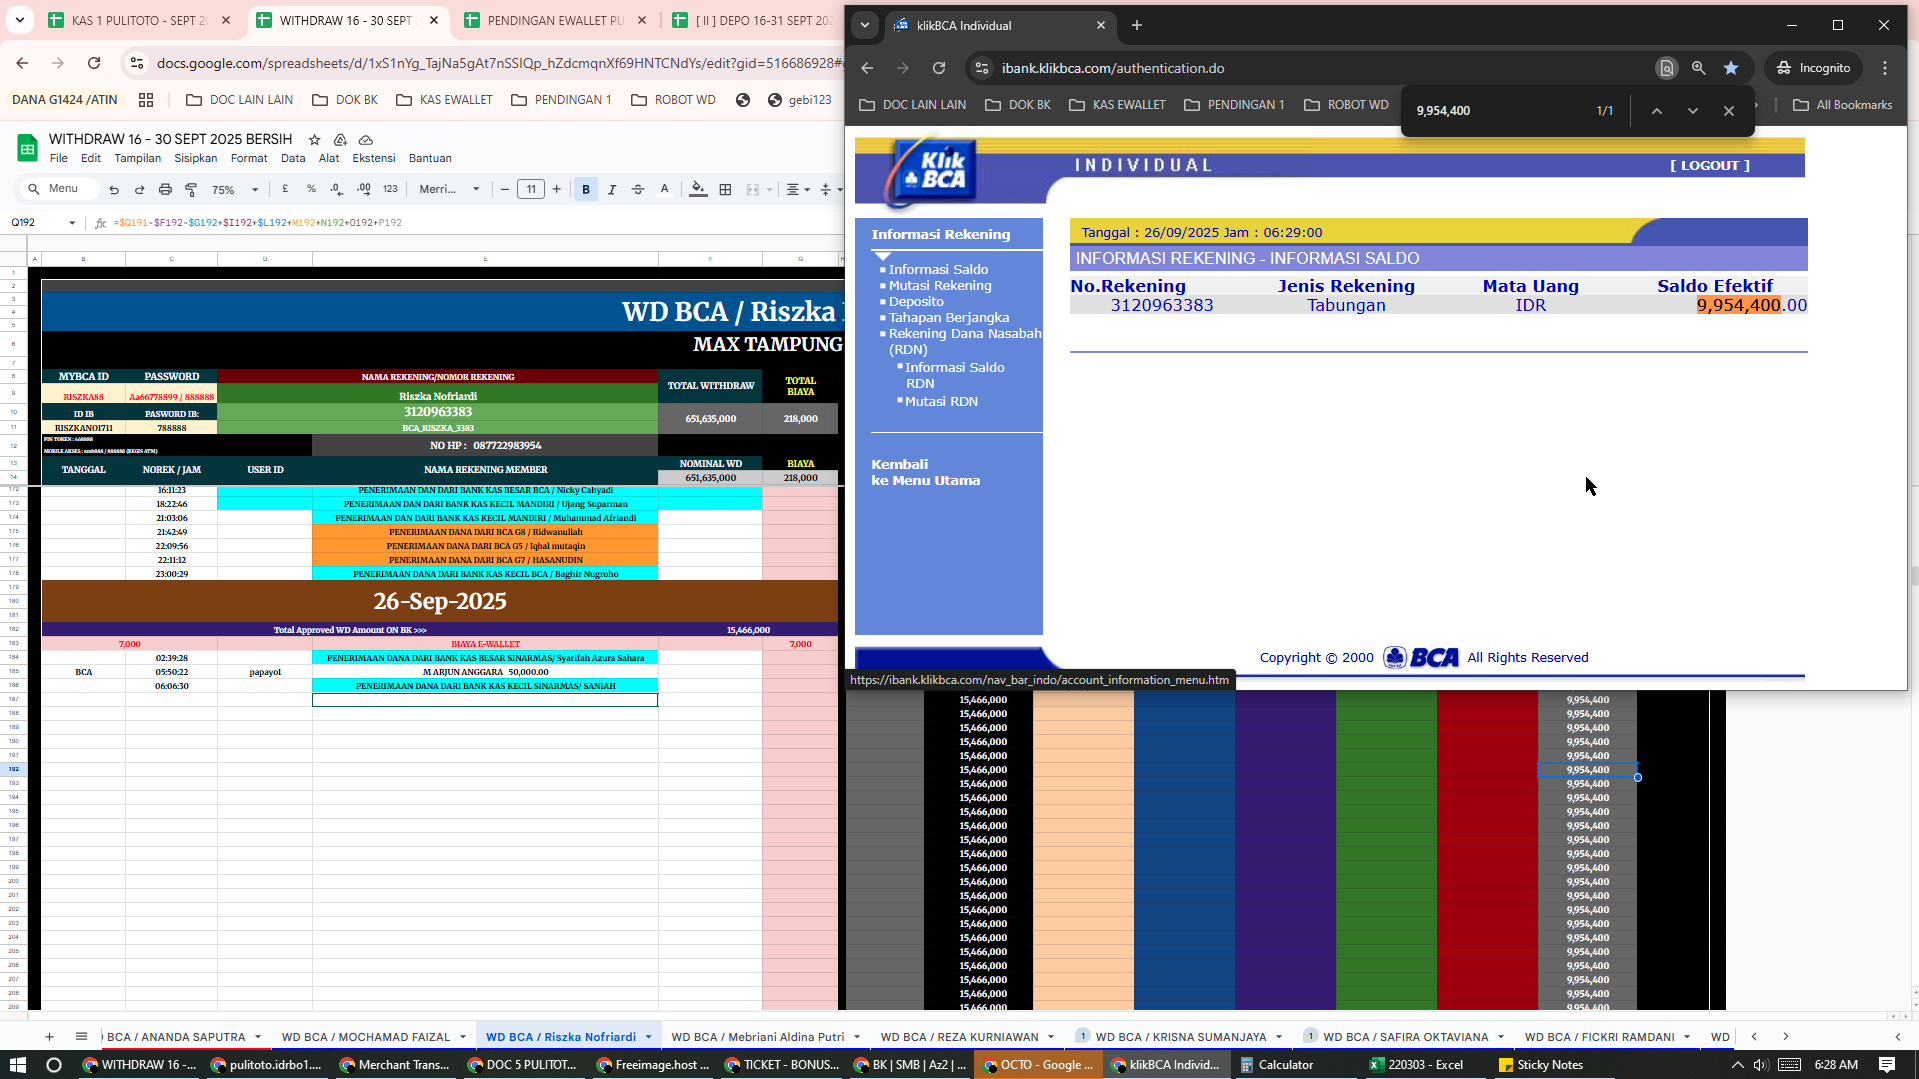The image size is (1919, 1079).
Task: Click the undo icon in Sheets toolbar
Action: click(114, 189)
